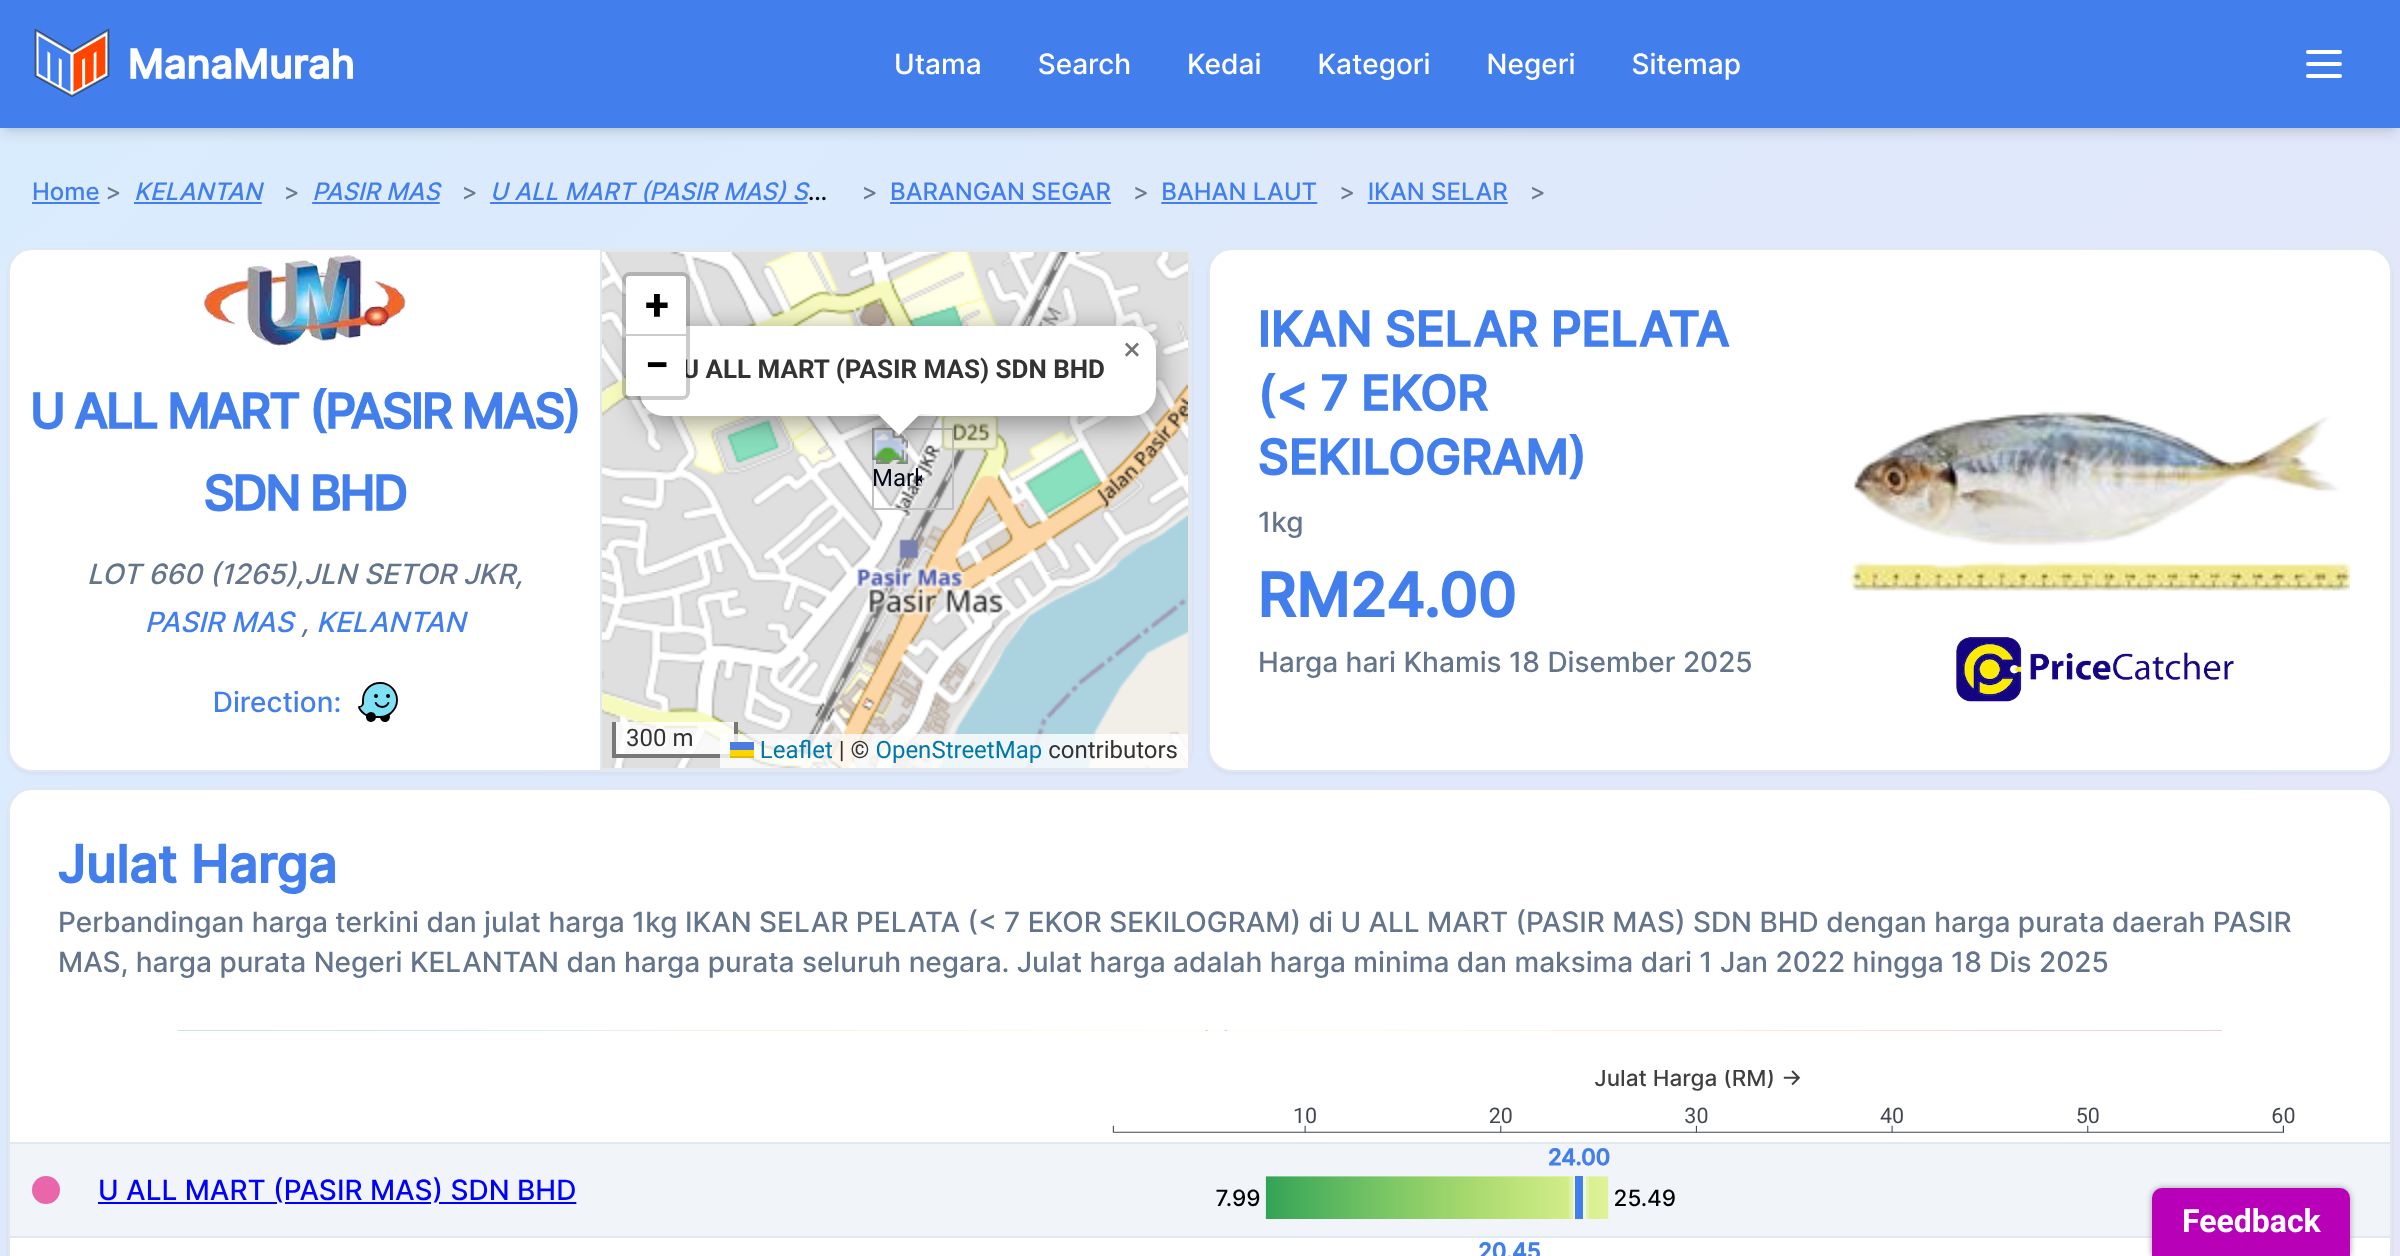Click the green price range bar

point(1420,1198)
